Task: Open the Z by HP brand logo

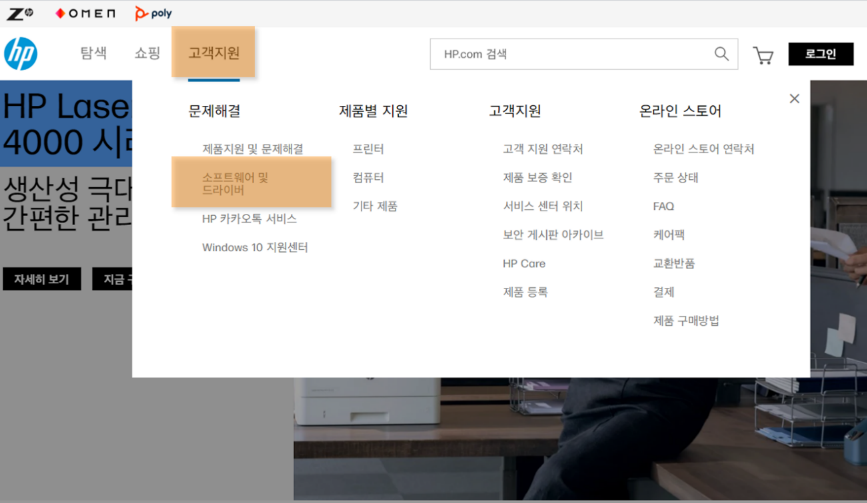Action: [x=20, y=13]
